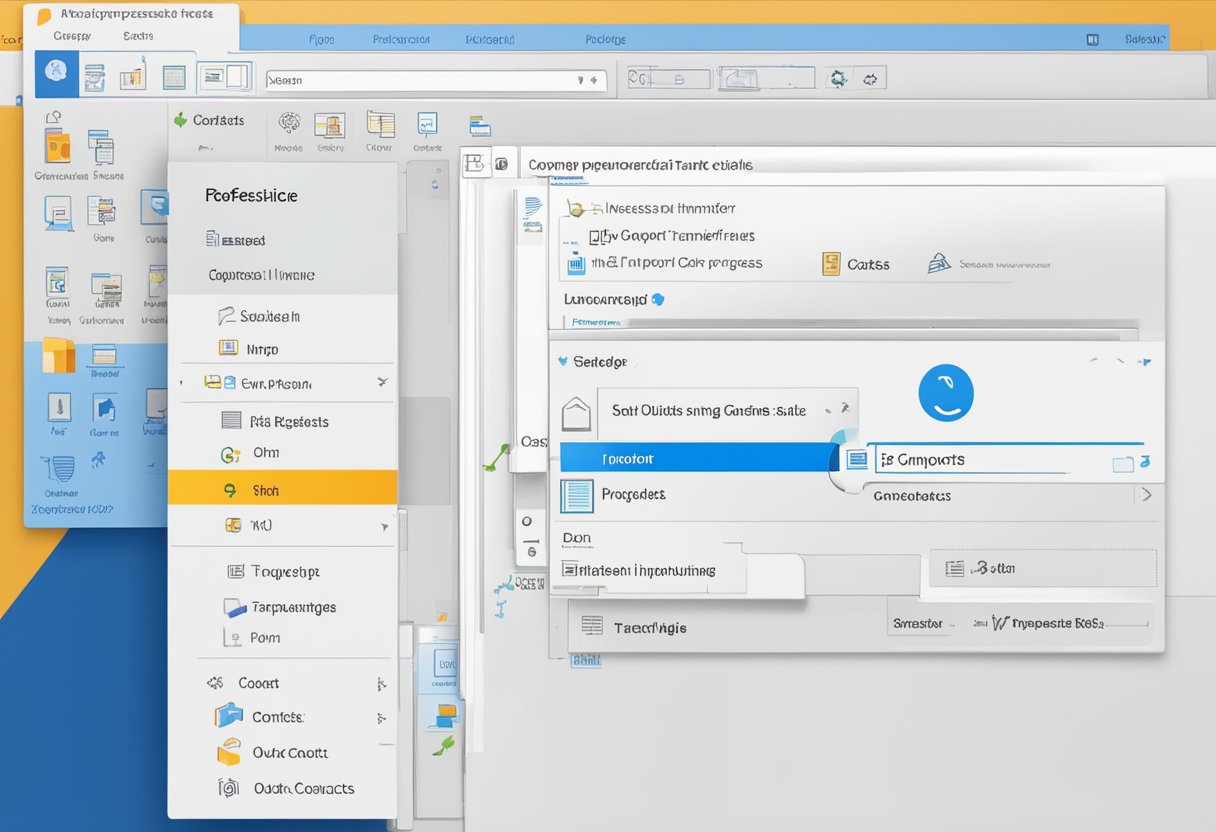Select the highlighted yellow item in the left sidebar
This screenshot has height=832, width=1216.
283,489
